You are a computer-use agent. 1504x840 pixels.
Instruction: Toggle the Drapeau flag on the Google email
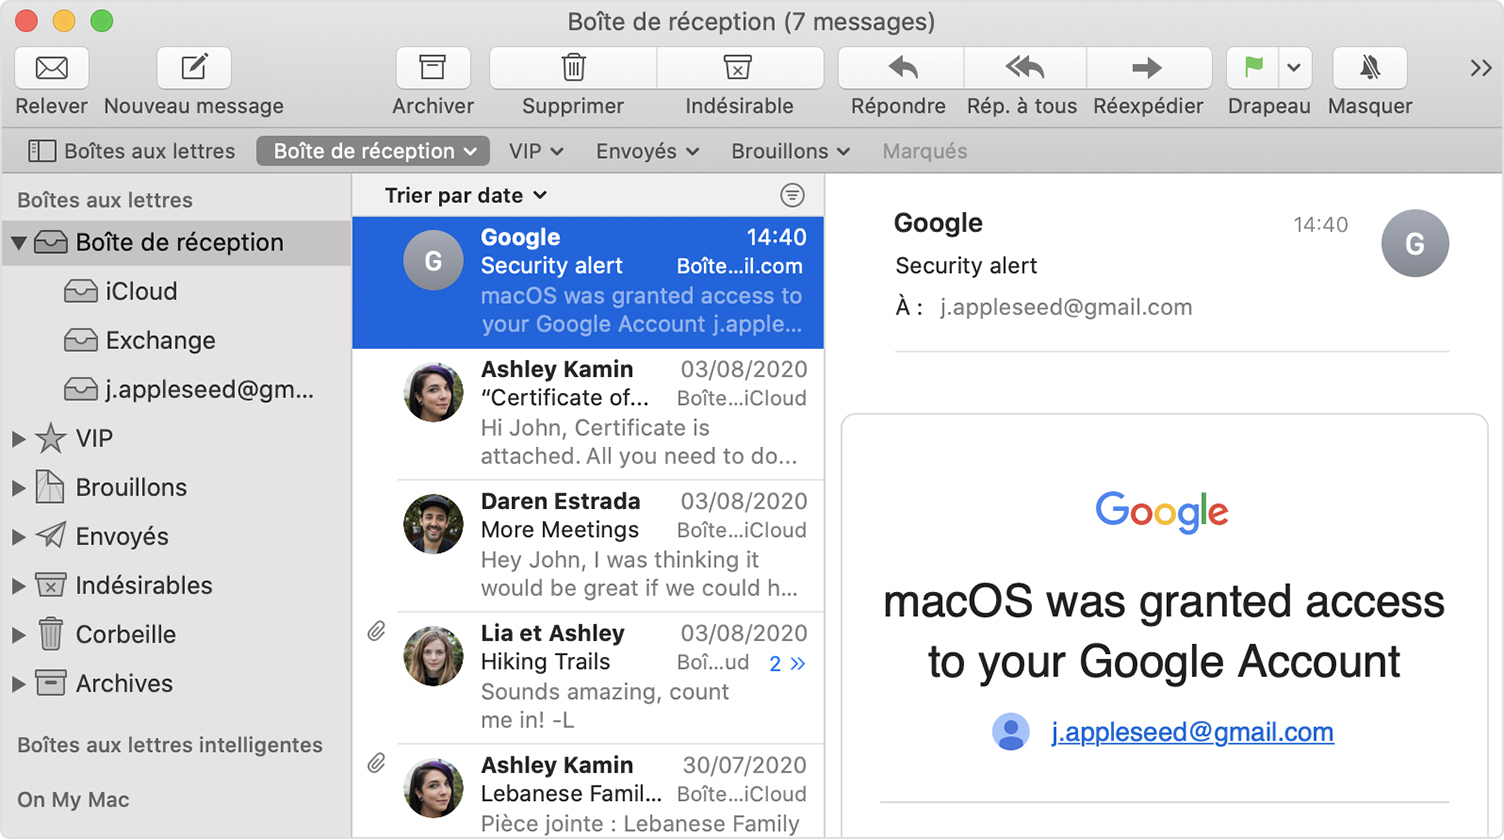pyautogui.click(x=1252, y=68)
